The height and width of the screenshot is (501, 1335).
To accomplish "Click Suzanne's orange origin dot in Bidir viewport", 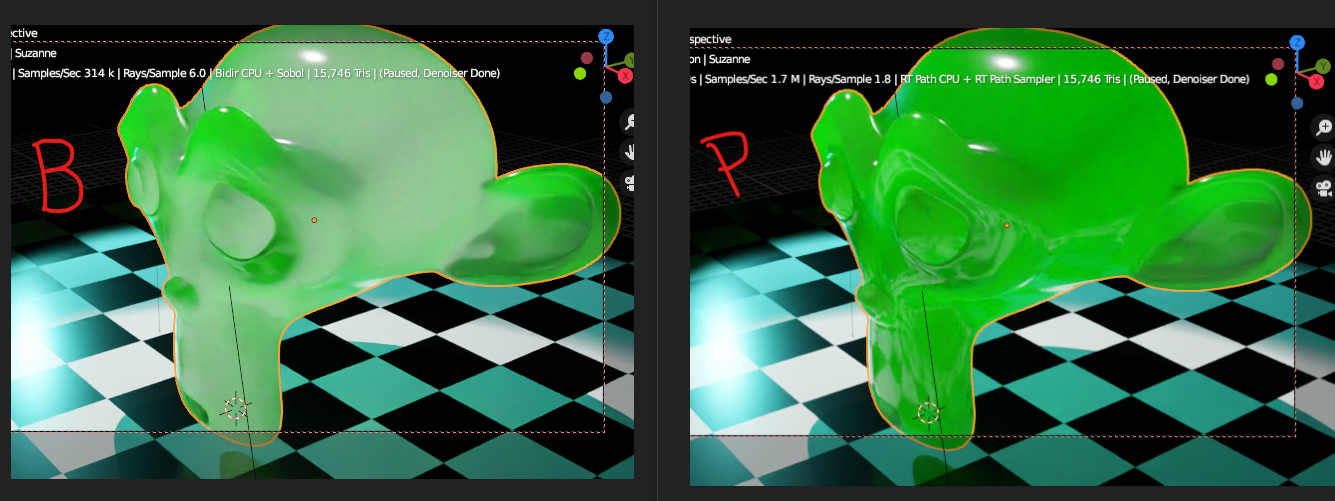I will tap(314, 220).
